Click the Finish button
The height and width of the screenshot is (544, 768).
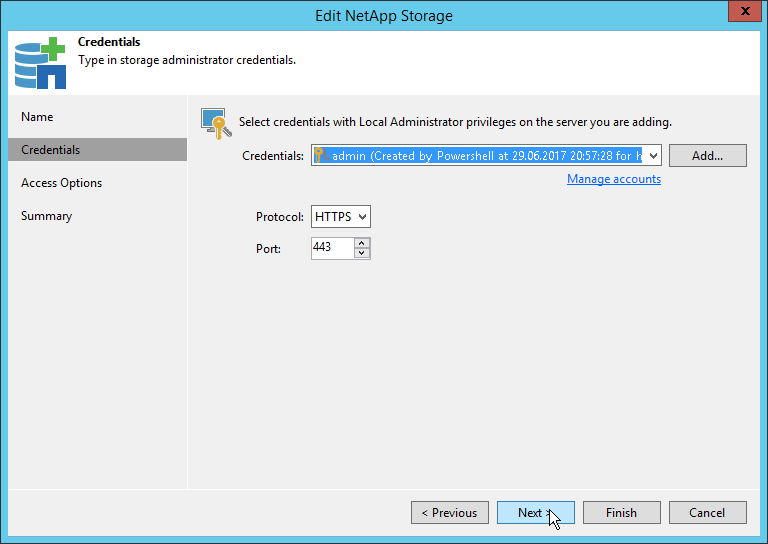[621, 513]
